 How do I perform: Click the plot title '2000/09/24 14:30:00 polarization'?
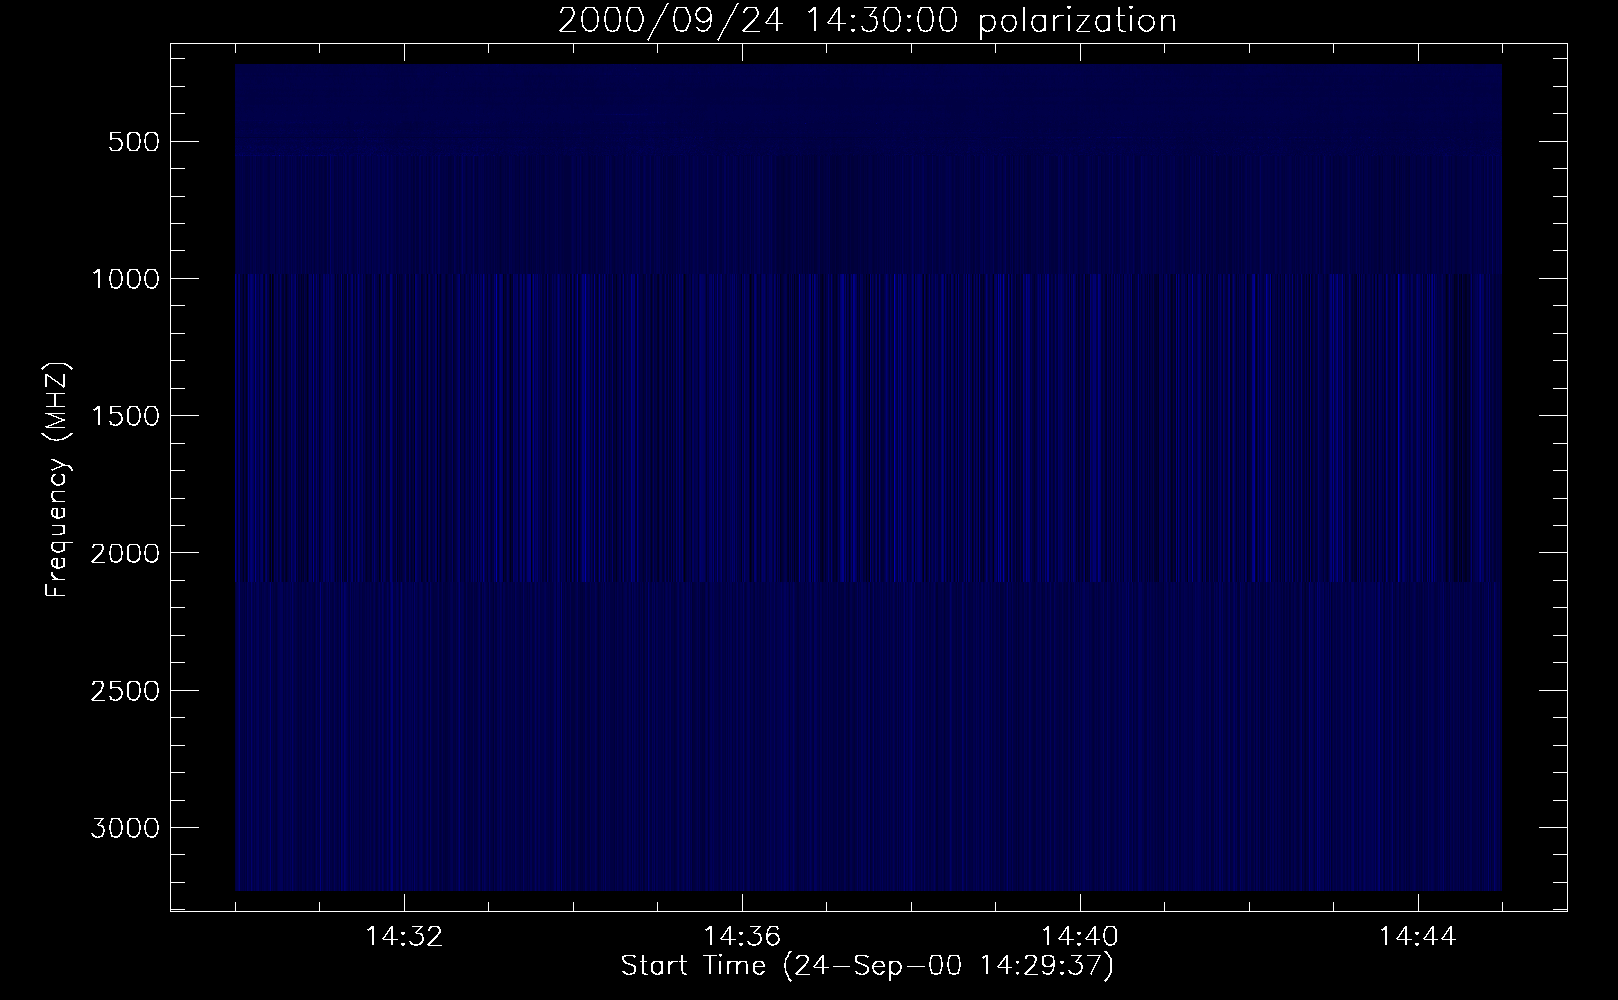click(867, 21)
